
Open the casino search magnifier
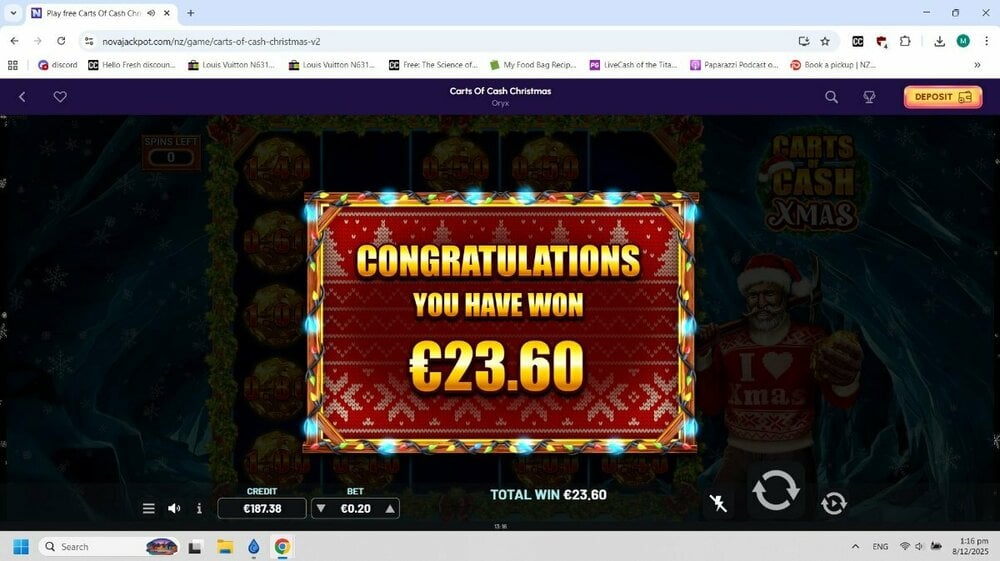pos(831,97)
